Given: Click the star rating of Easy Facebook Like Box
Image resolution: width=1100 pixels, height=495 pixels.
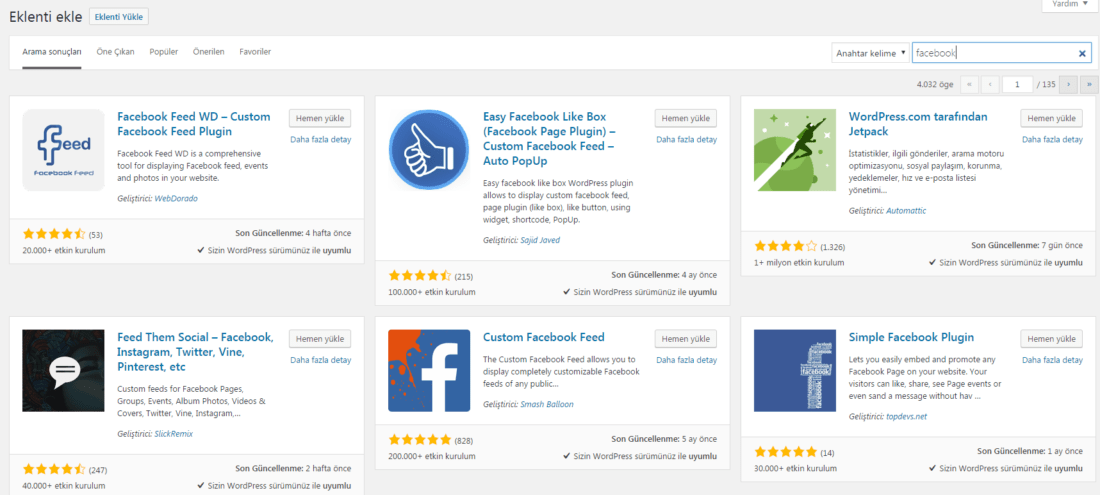Looking at the screenshot, I should [x=420, y=276].
